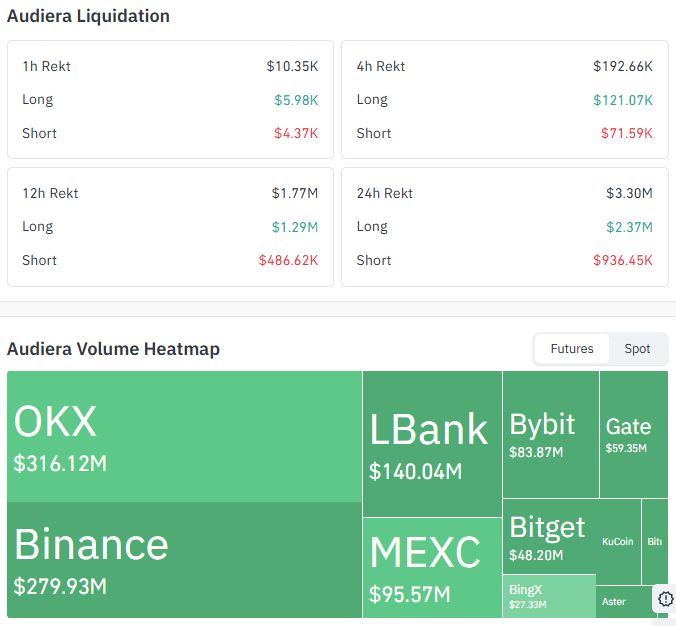Click the BingX $27.33M heatmap tile

click(549, 596)
